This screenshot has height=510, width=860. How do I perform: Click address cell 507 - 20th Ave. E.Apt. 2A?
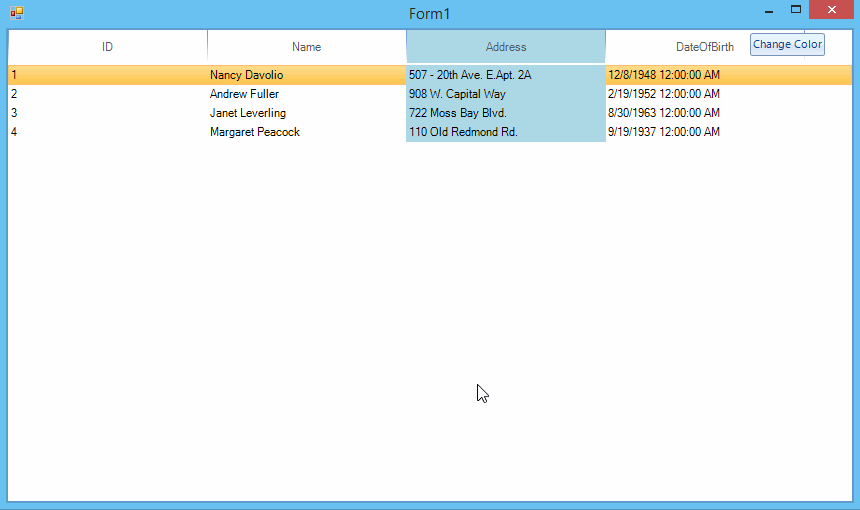(x=470, y=75)
